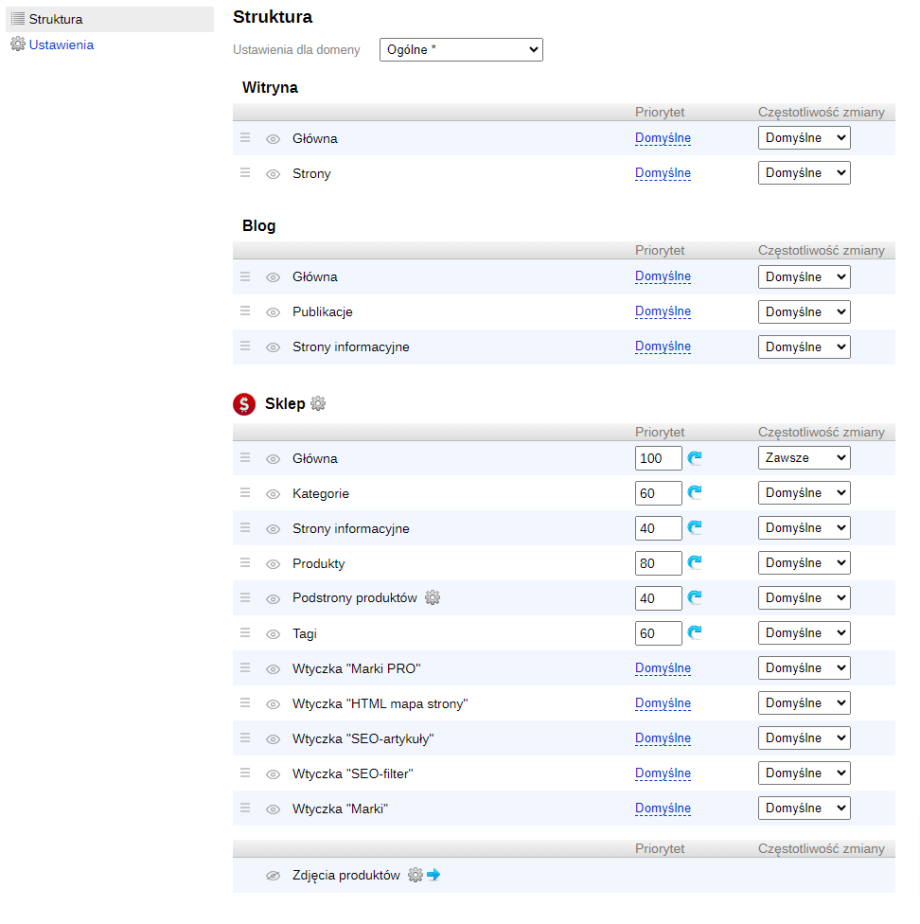Toggle visibility eye for Wtyczka "Marki PRO"
The width and height of the screenshot is (920, 924).
coord(273,669)
